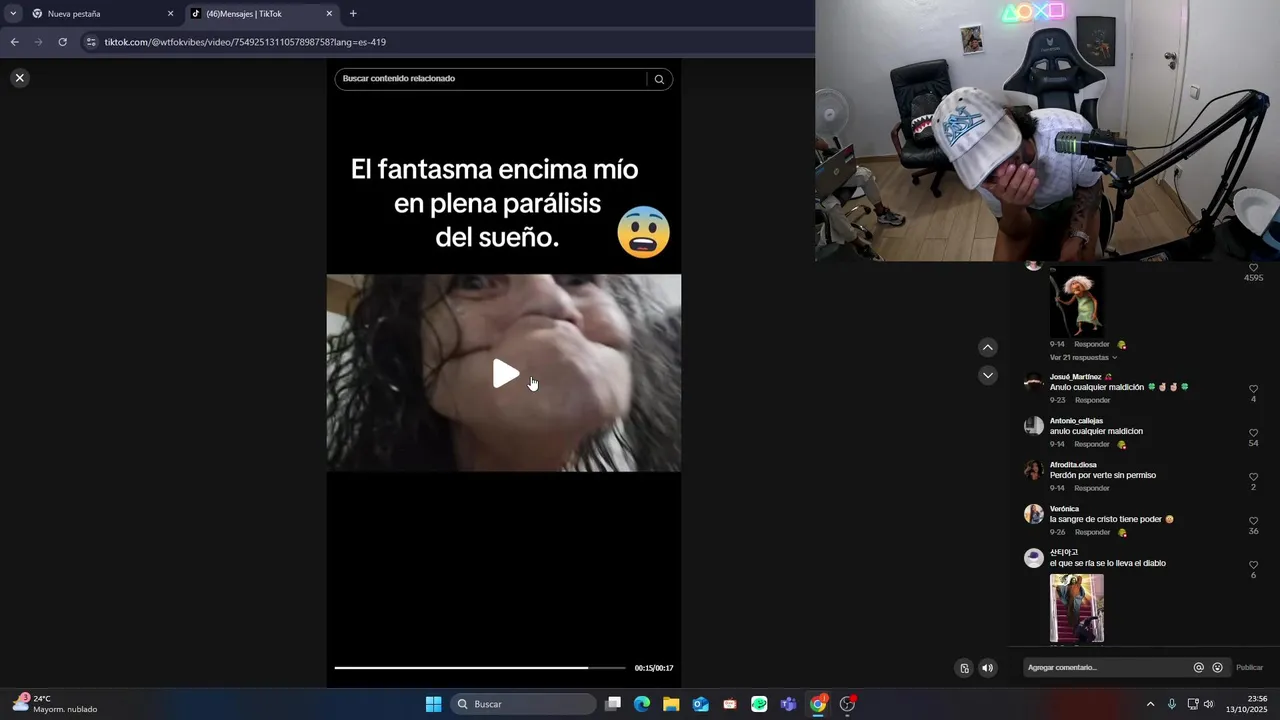The width and height of the screenshot is (1280, 720).
Task: Reply to Afrodita.diosa's comment
Action: 1092,488
